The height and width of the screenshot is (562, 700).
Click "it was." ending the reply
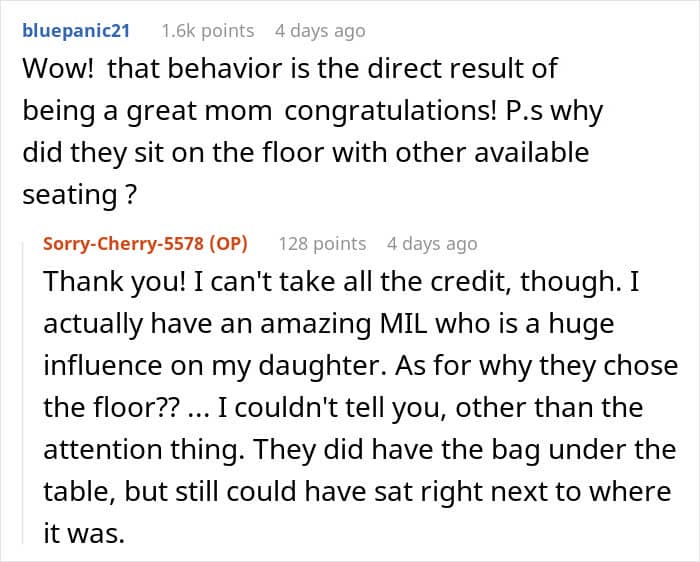[x=83, y=534]
